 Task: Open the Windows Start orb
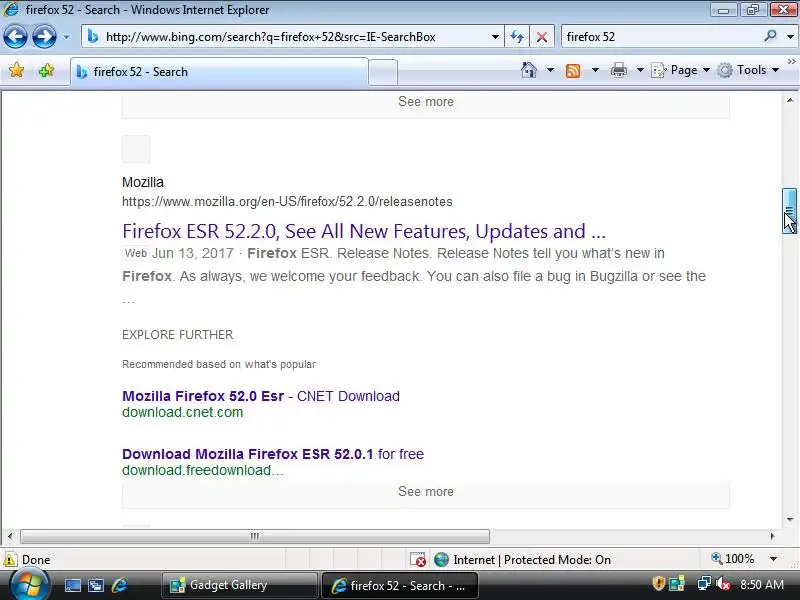[30, 585]
